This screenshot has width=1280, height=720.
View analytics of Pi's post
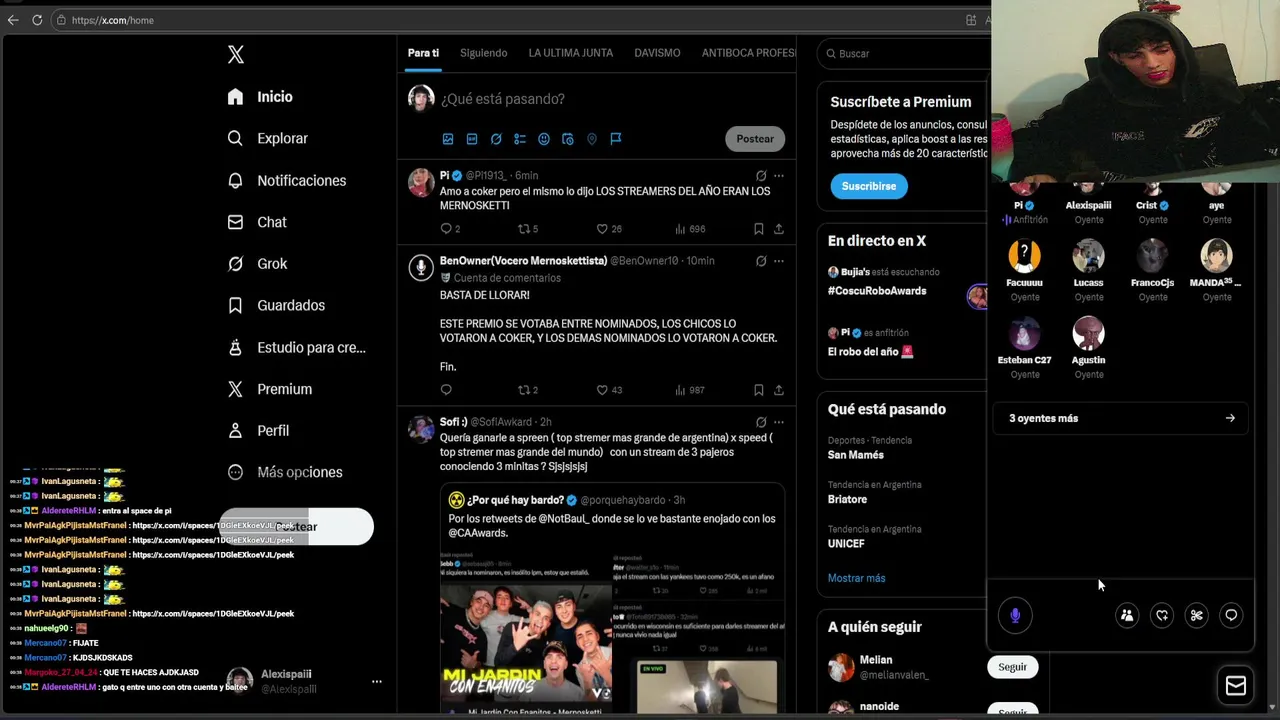click(690, 229)
